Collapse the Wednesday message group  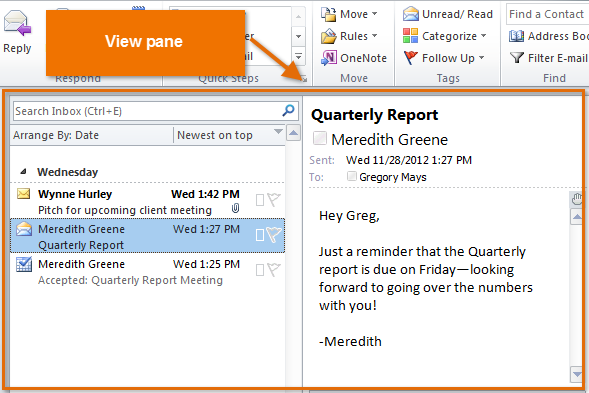[23, 172]
